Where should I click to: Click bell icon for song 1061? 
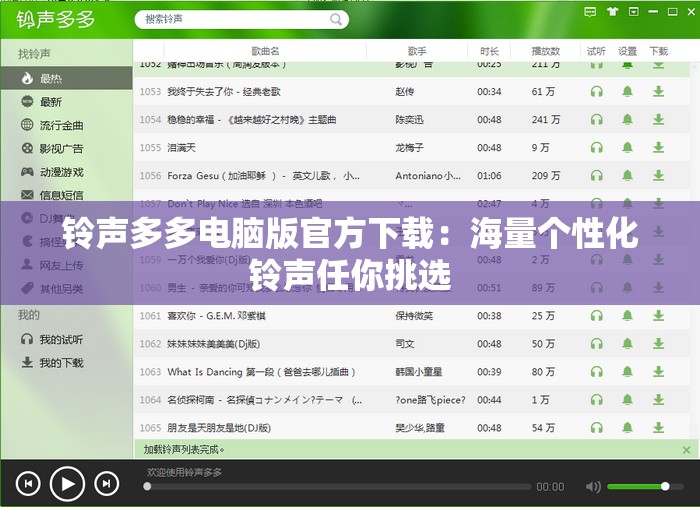(x=627, y=316)
